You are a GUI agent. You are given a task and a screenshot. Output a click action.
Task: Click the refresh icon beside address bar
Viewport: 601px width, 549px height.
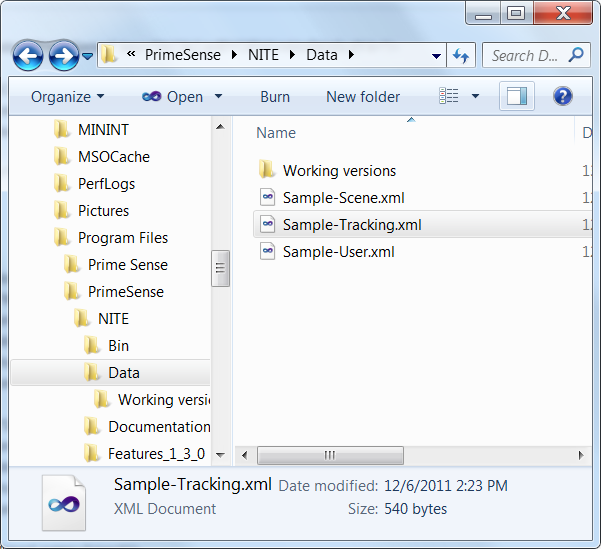[461, 56]
